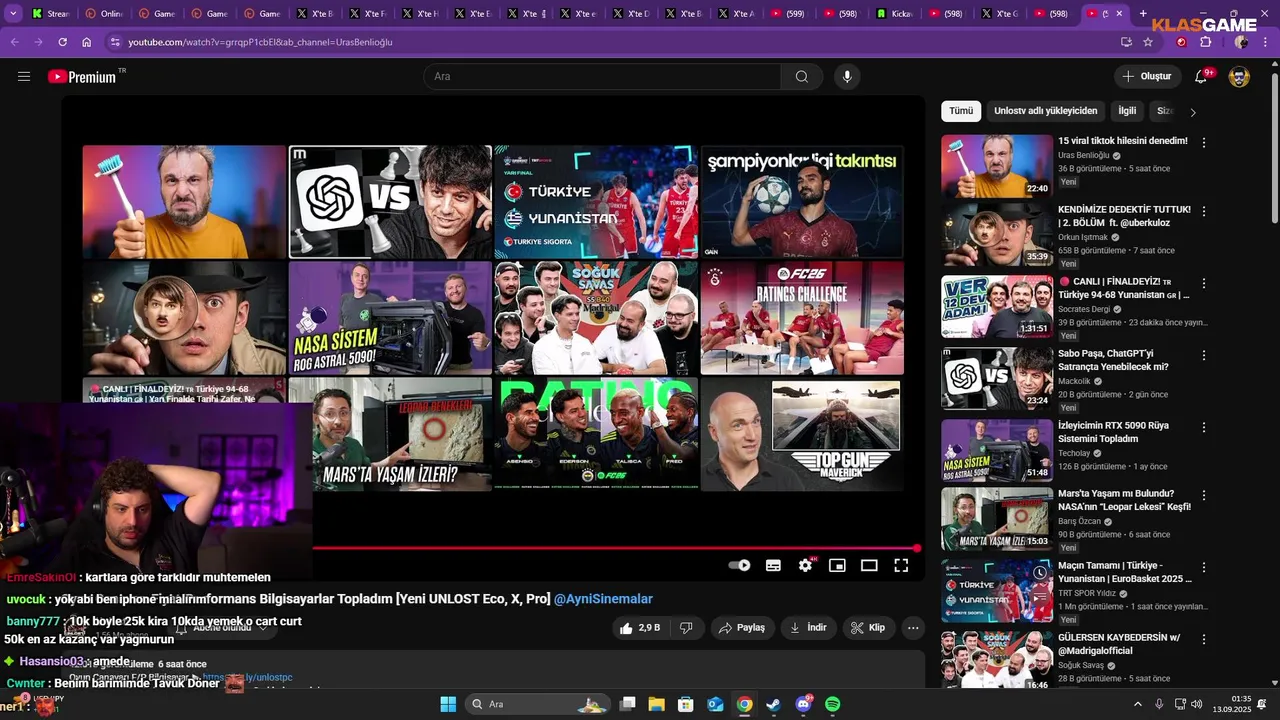
Task: Open EA FC26 Ratings Challenge end-screen video
Action: [x=802, y=318]
